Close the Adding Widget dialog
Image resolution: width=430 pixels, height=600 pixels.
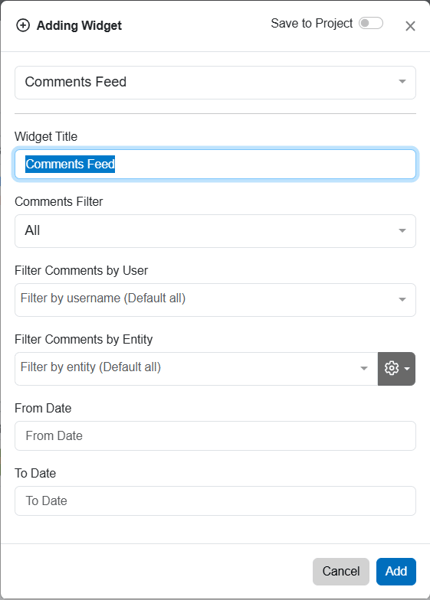click(x=410, y=26)
